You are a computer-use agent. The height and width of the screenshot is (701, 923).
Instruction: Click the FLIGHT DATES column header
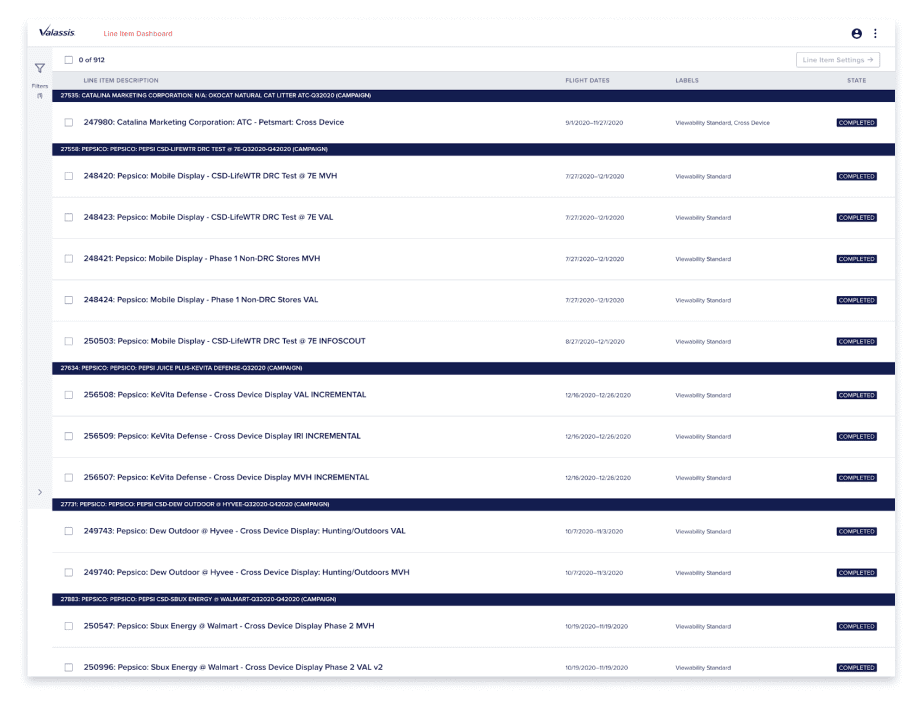pyautogui.click(x=587, y=81)
